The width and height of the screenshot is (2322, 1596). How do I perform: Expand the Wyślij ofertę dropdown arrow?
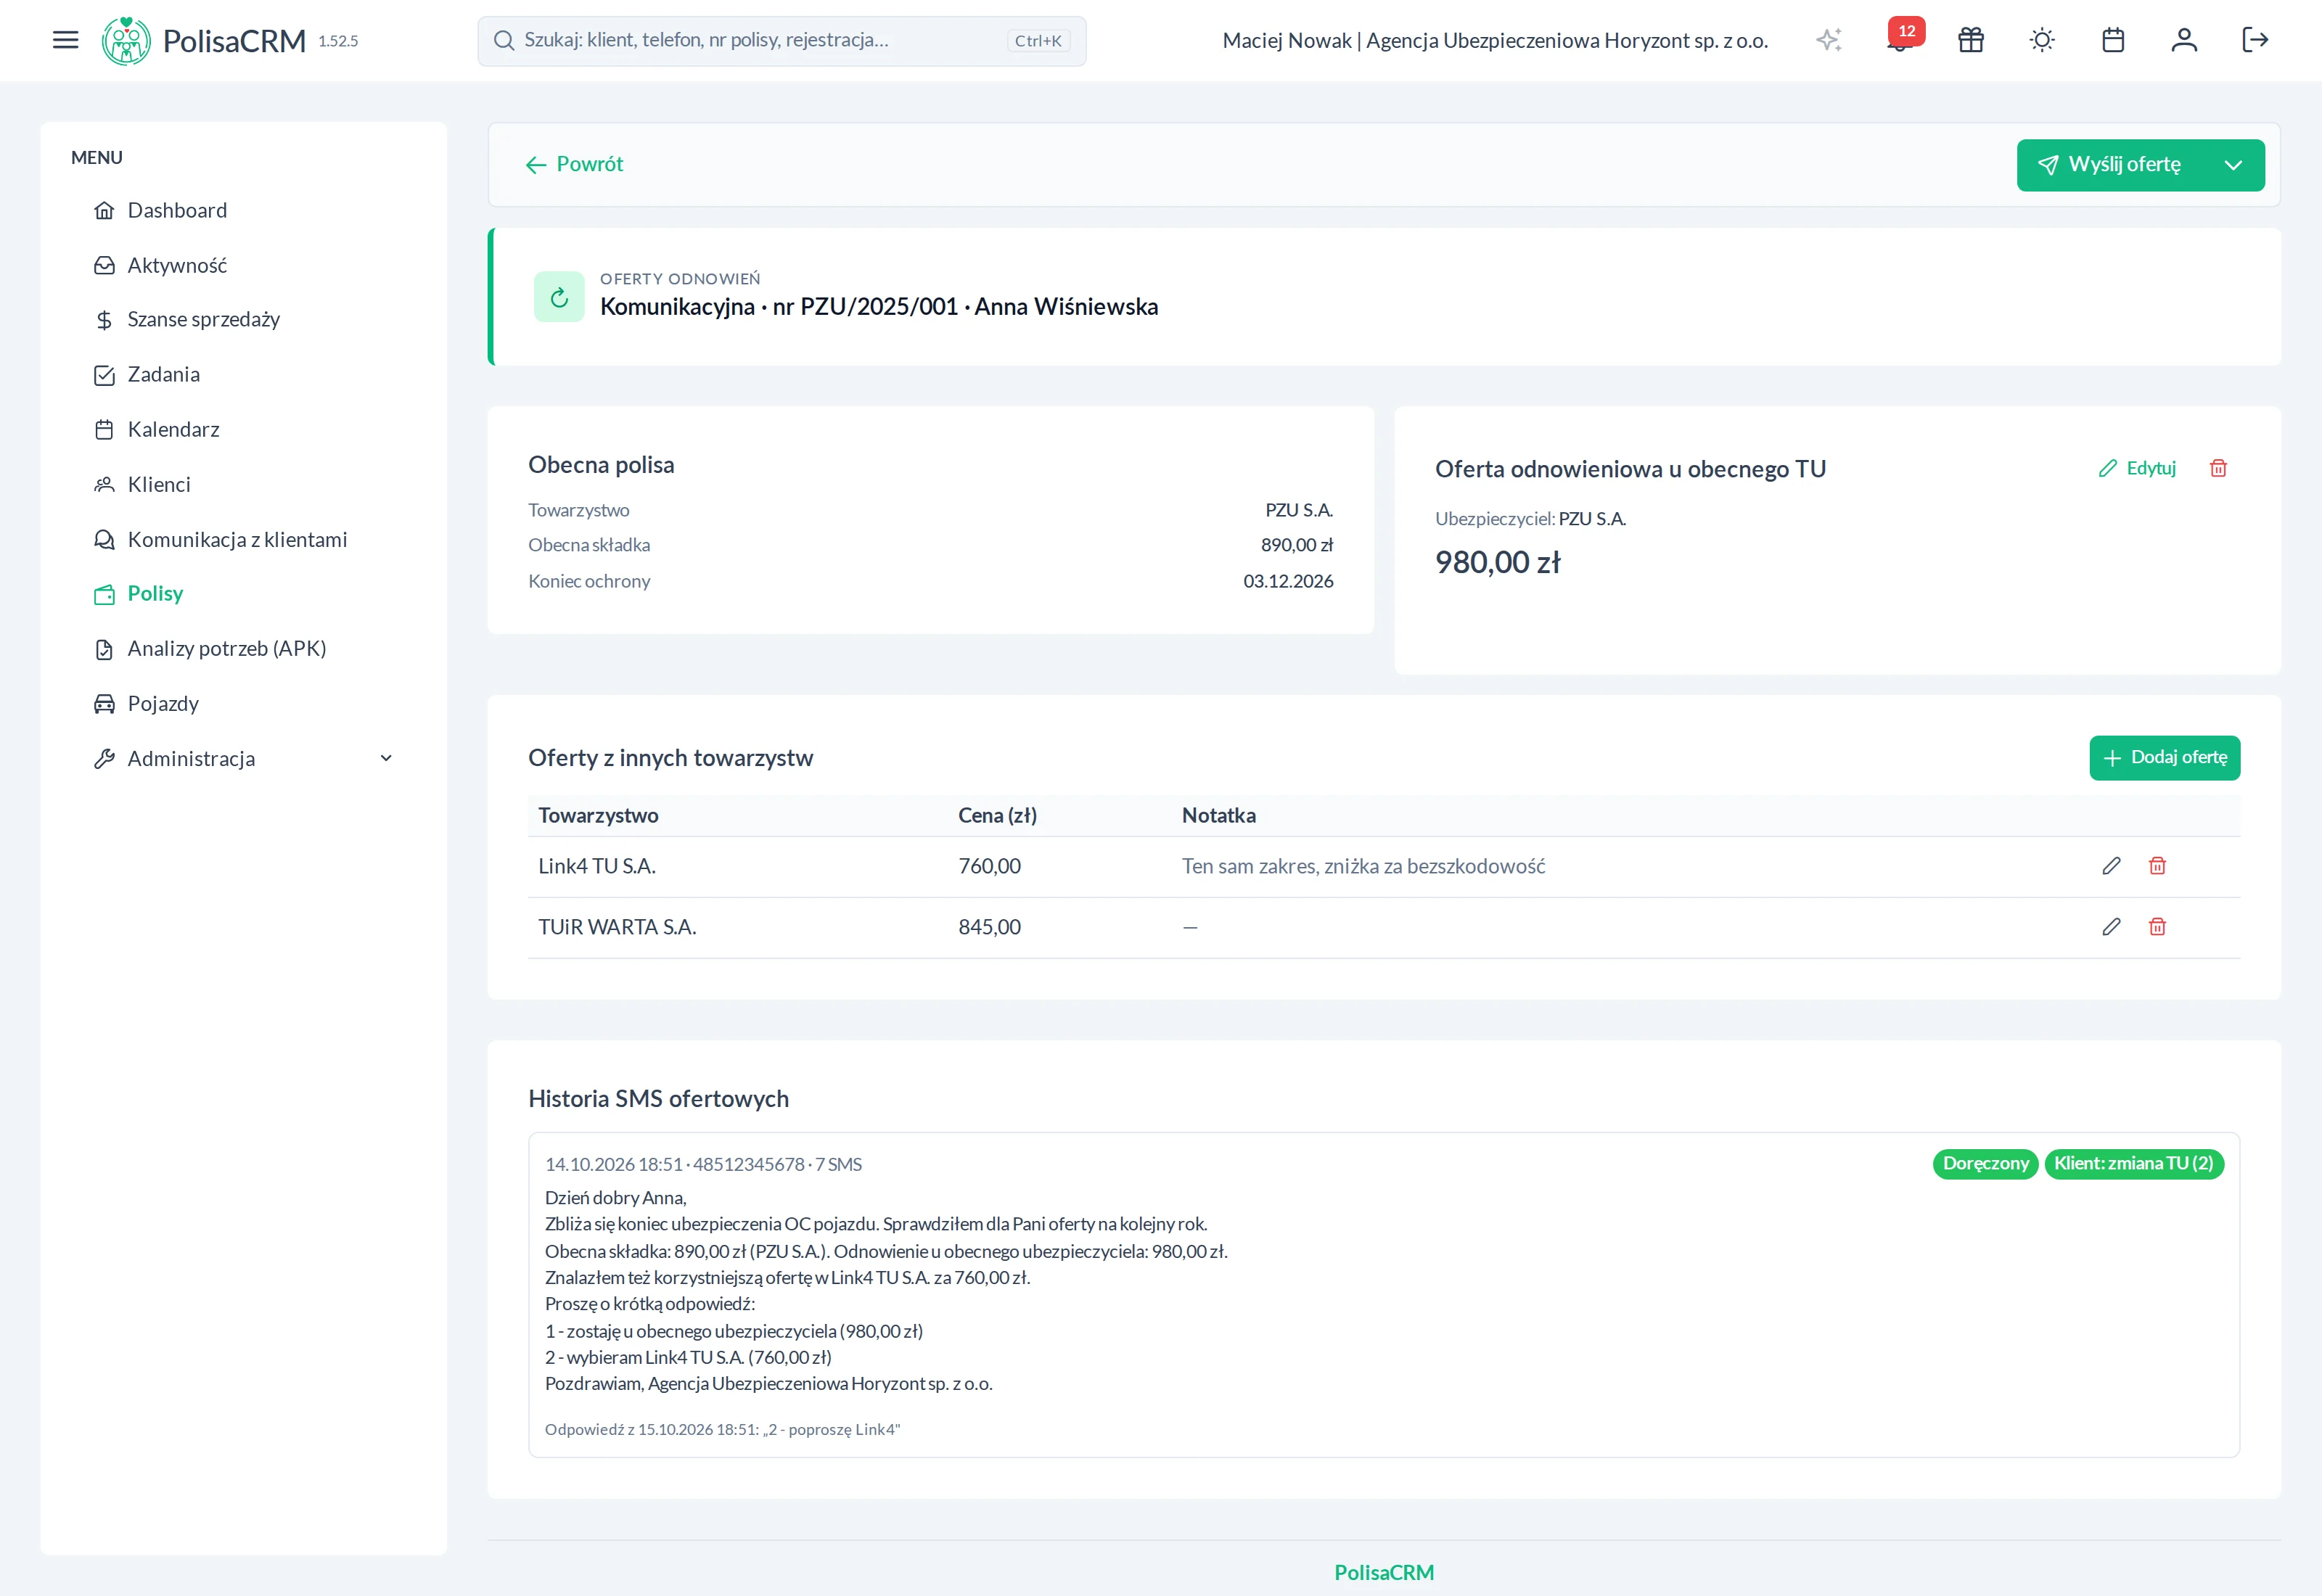point(2233,165)
